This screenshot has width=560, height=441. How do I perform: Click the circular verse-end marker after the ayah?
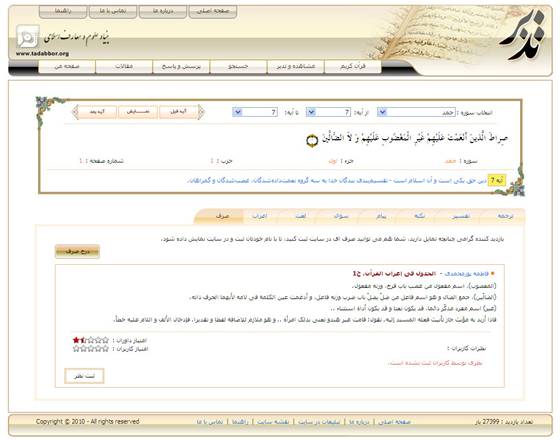tap(312, 141)
